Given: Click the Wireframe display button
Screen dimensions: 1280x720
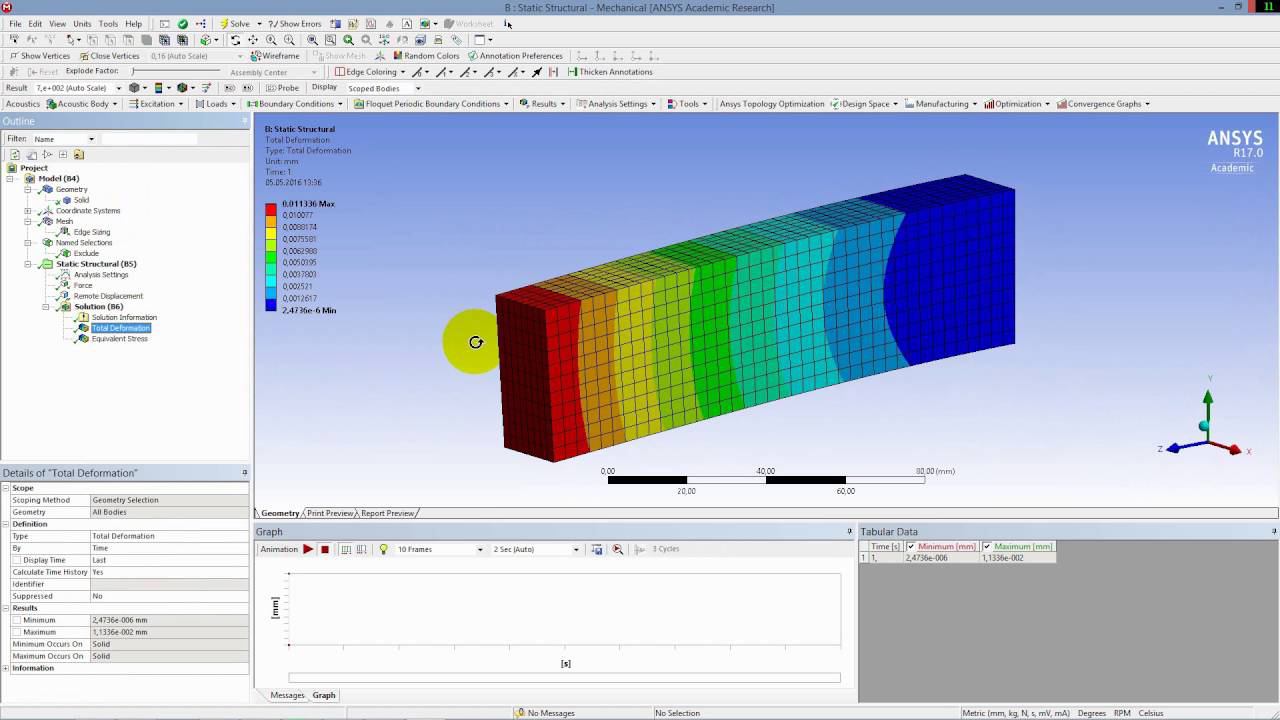Looking at the screenshot, I should 275,56.
